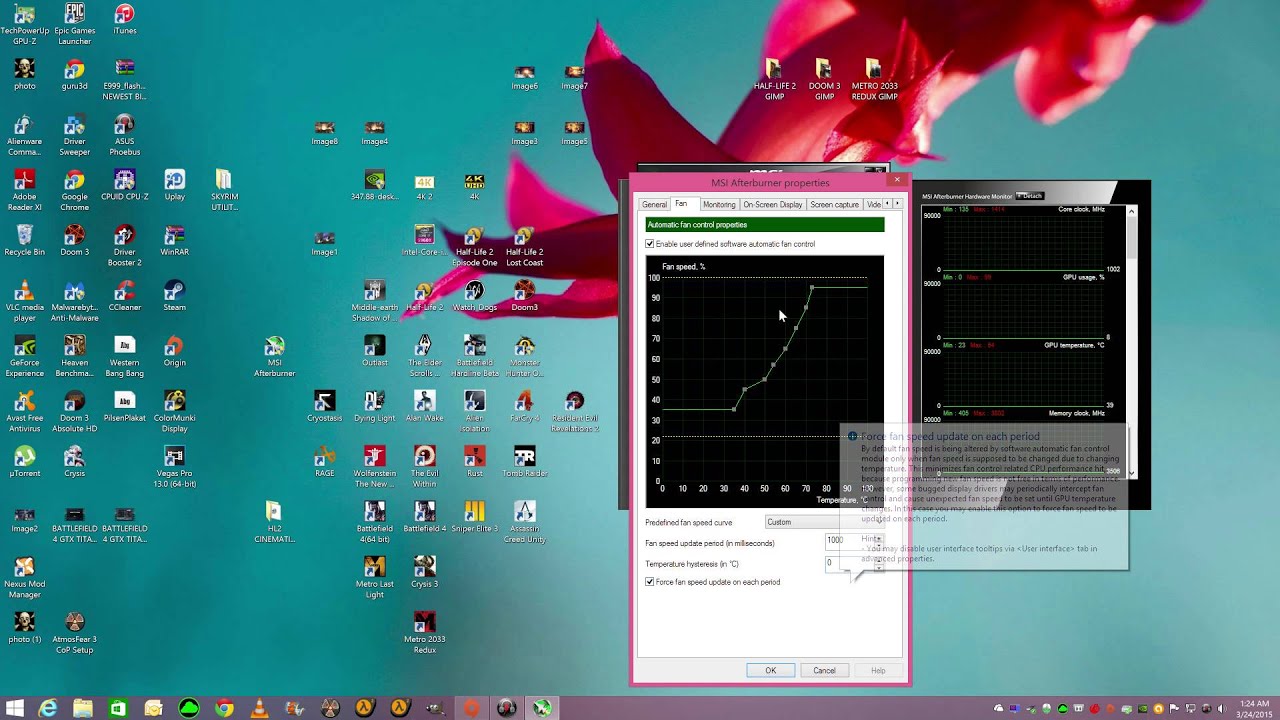The height and width of the screenshot is (720, 1280).
Task: Select the Steam desktop icon
Action: pos(174,296)
